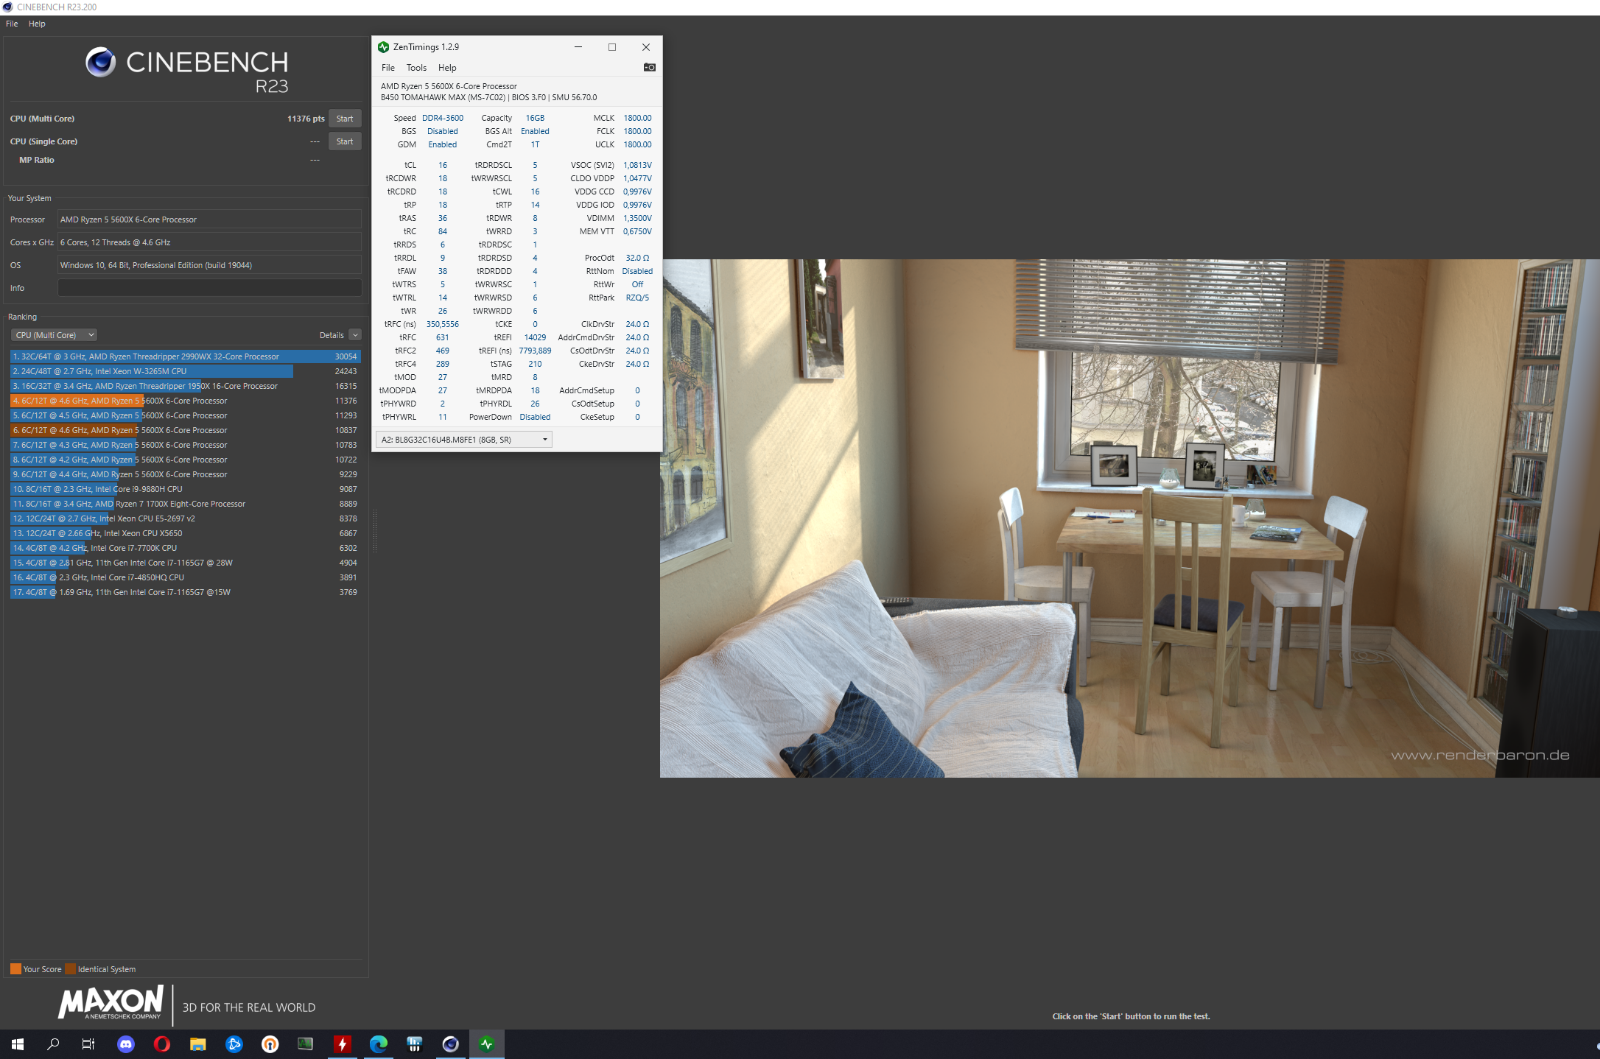The image size is (1600, 1059).
Task: Switch to Cinebench in the taskbar
Action: (x=451, y=1044)
